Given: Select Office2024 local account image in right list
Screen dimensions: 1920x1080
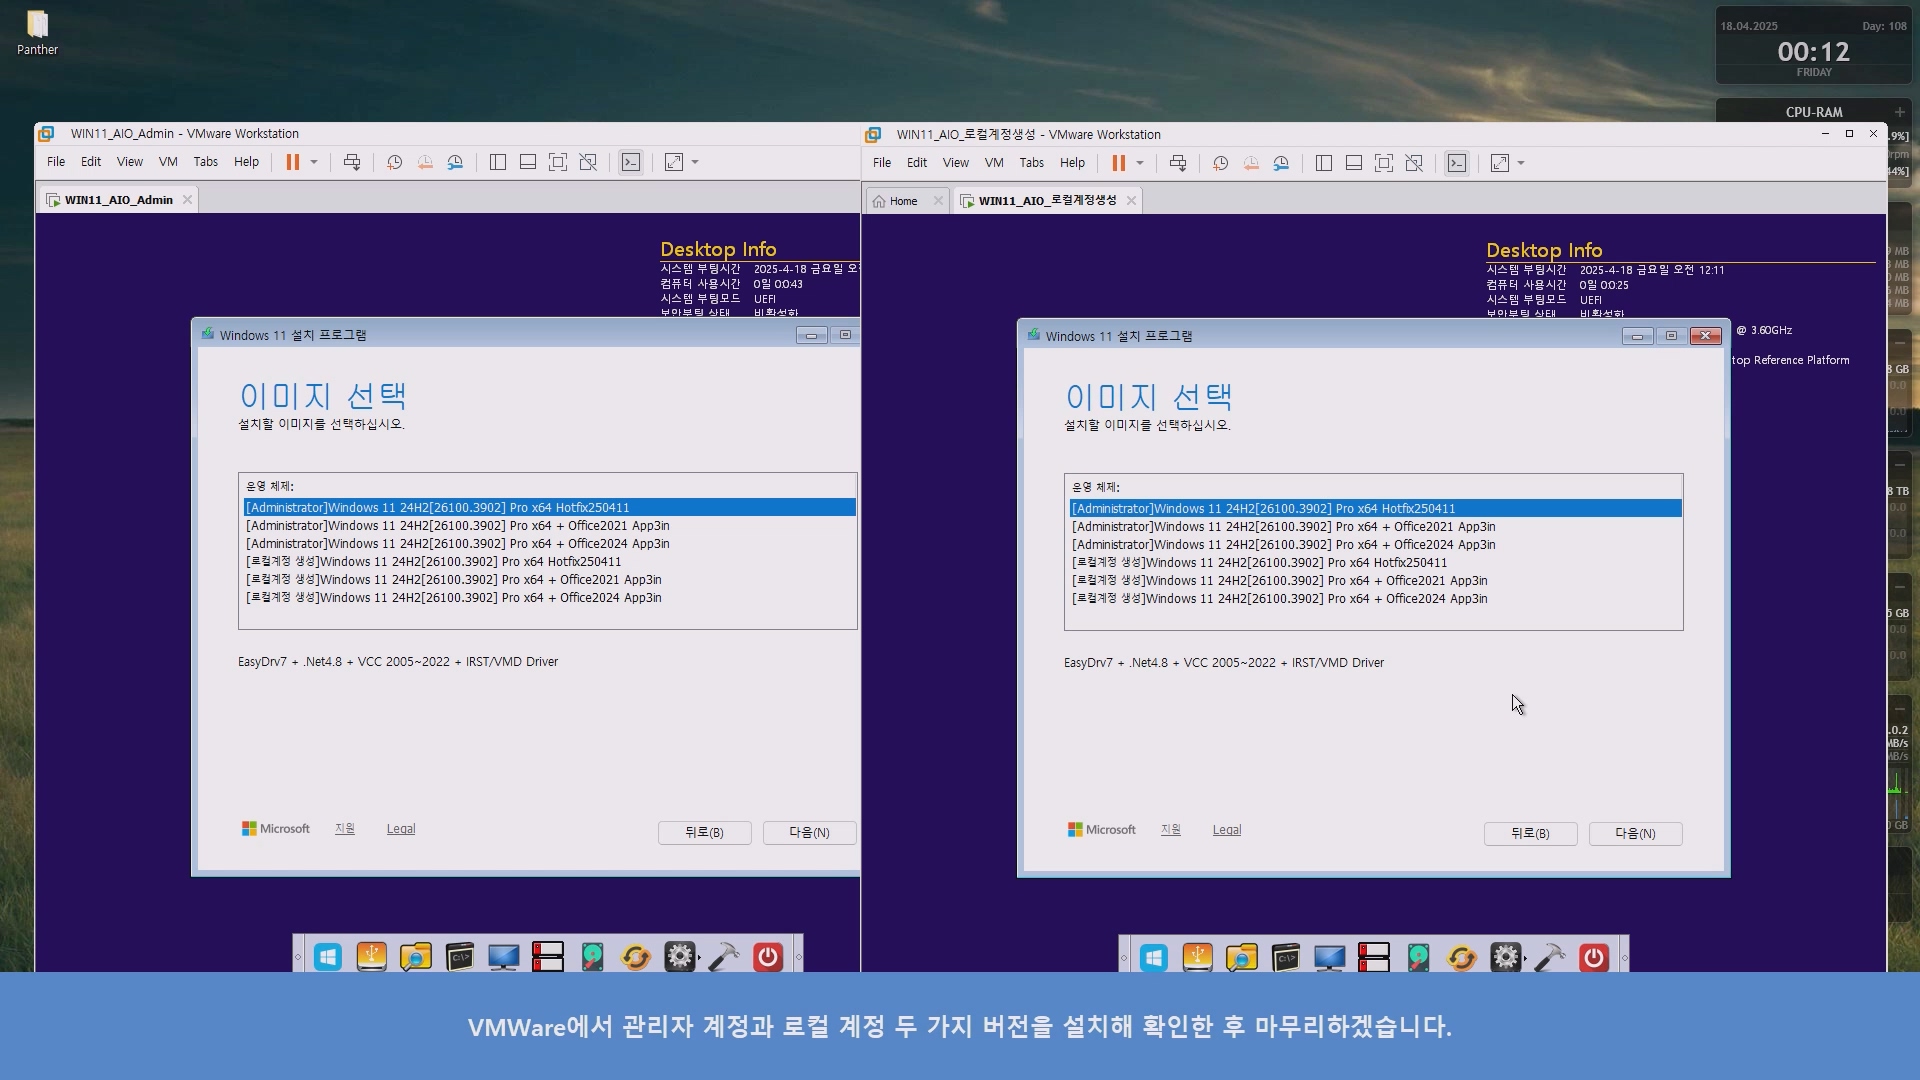Looking at the screenshot, I should coord(1280,599).
